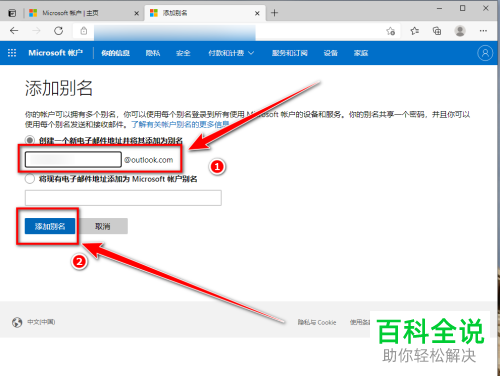Minimize the browser window

point(440,8)
